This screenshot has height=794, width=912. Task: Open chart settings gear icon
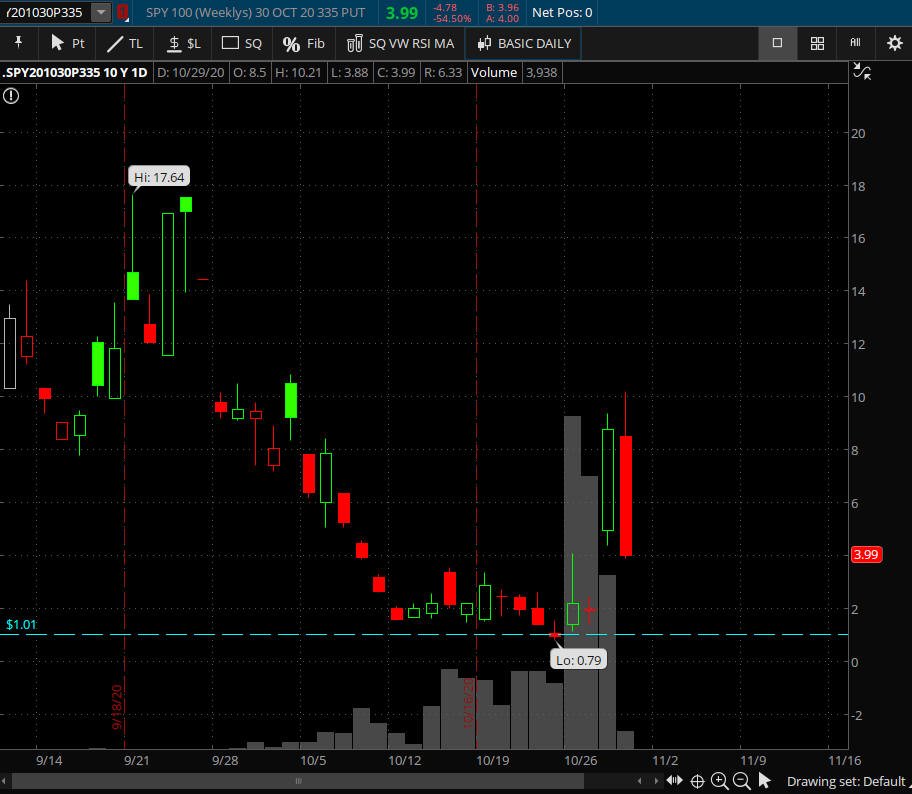click(894, 43)
